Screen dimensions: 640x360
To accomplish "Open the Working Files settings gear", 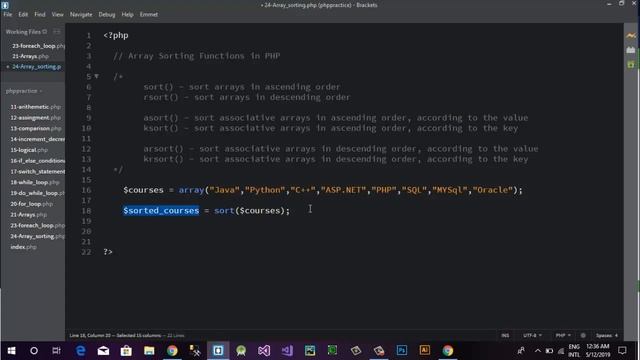I will tap(44, 32).
